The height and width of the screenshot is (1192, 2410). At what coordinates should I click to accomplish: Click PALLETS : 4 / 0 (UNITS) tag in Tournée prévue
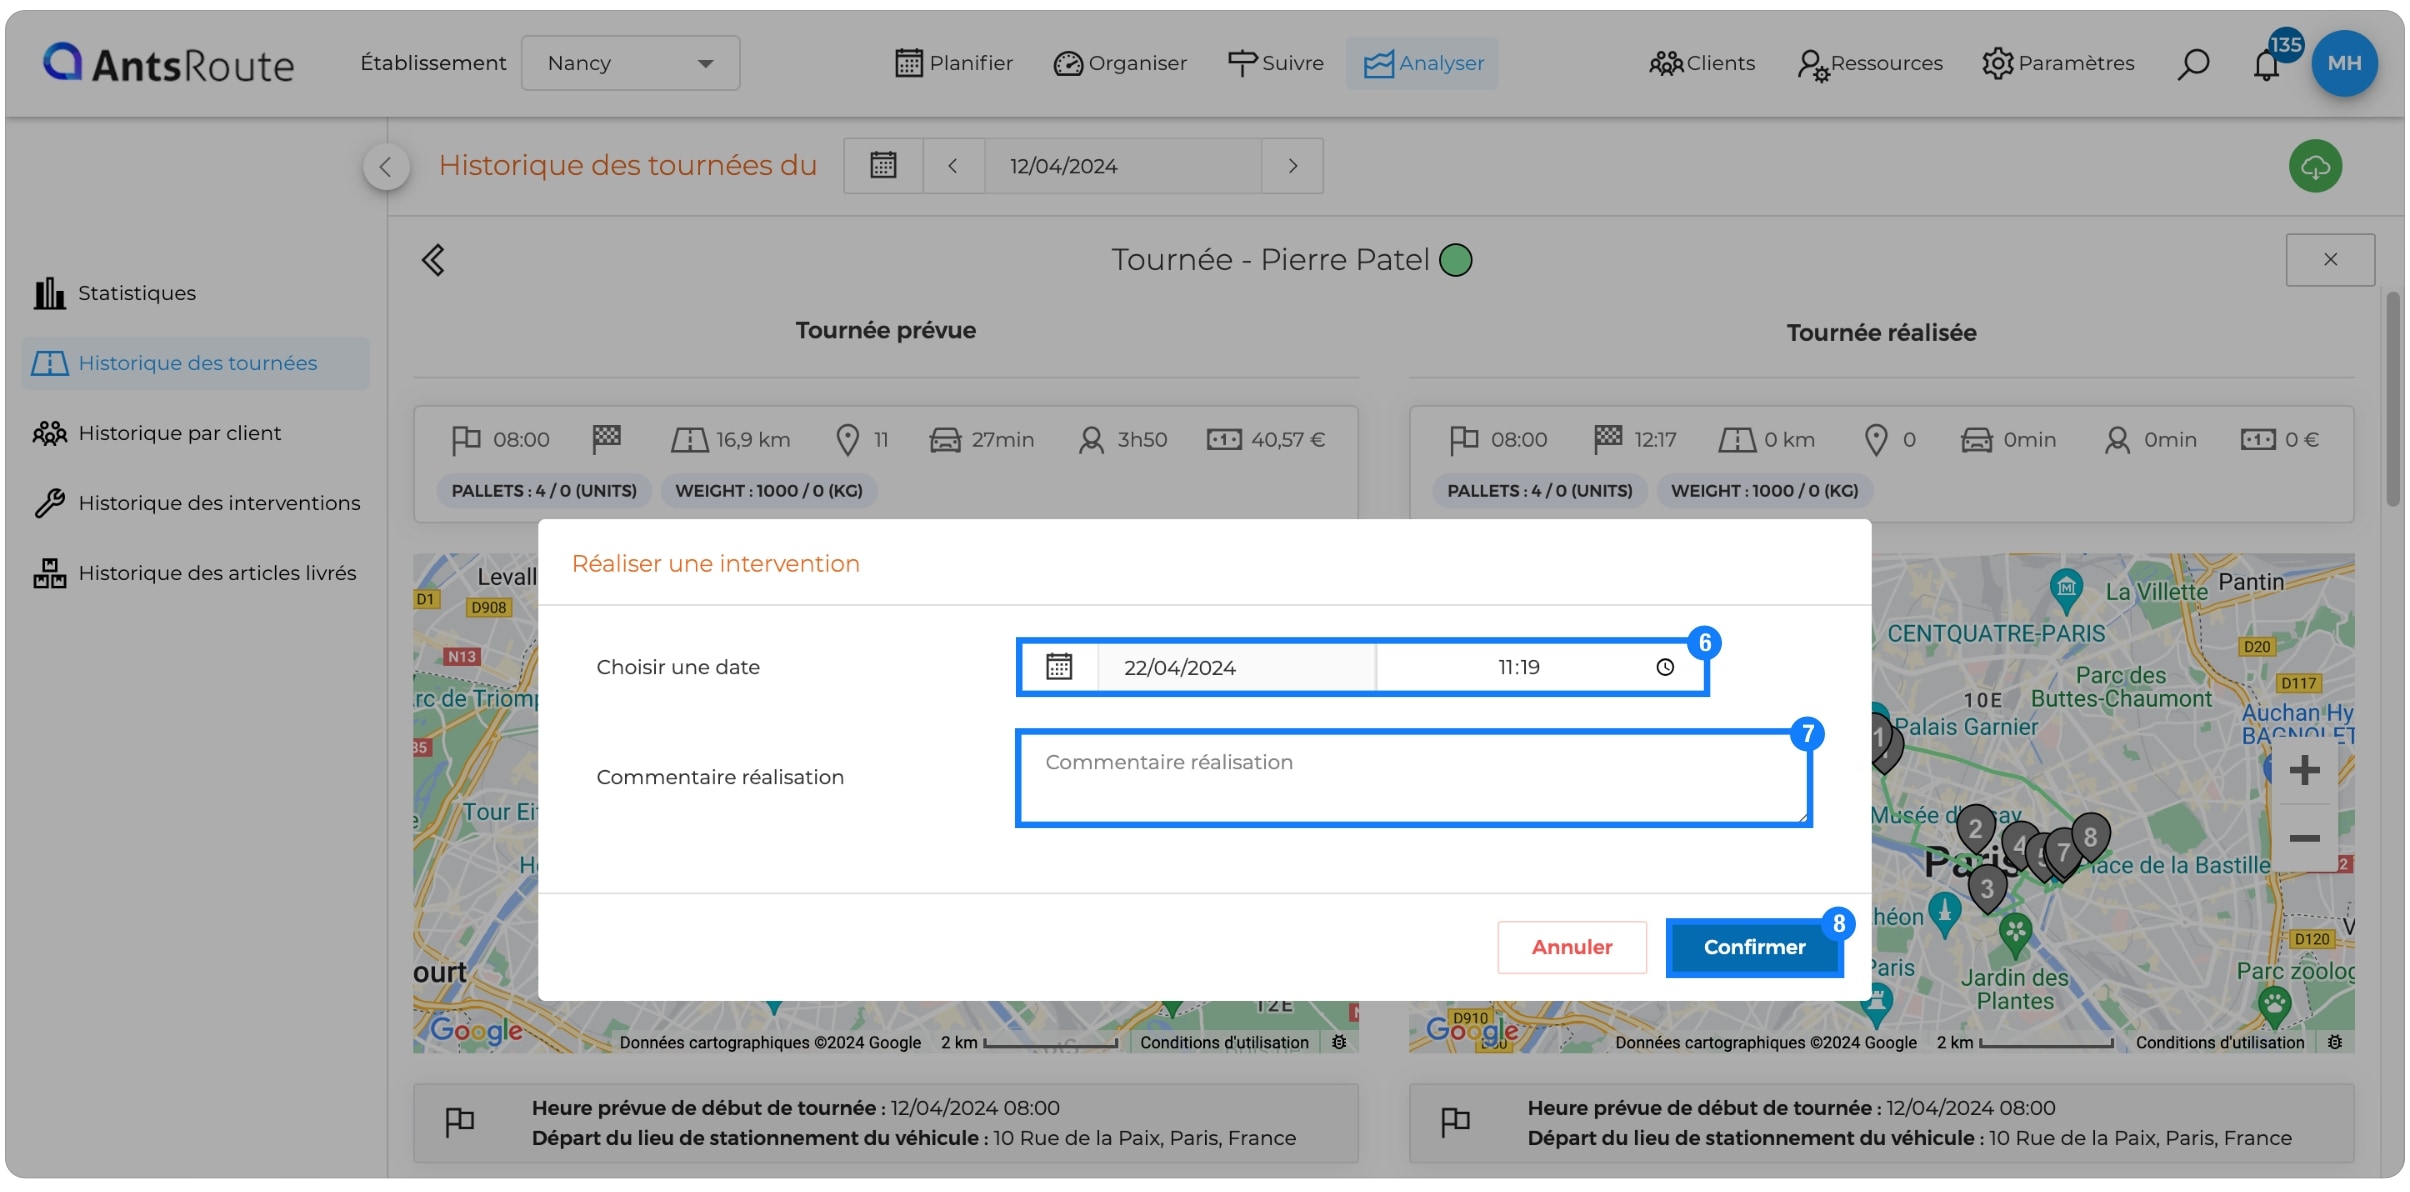544,491
